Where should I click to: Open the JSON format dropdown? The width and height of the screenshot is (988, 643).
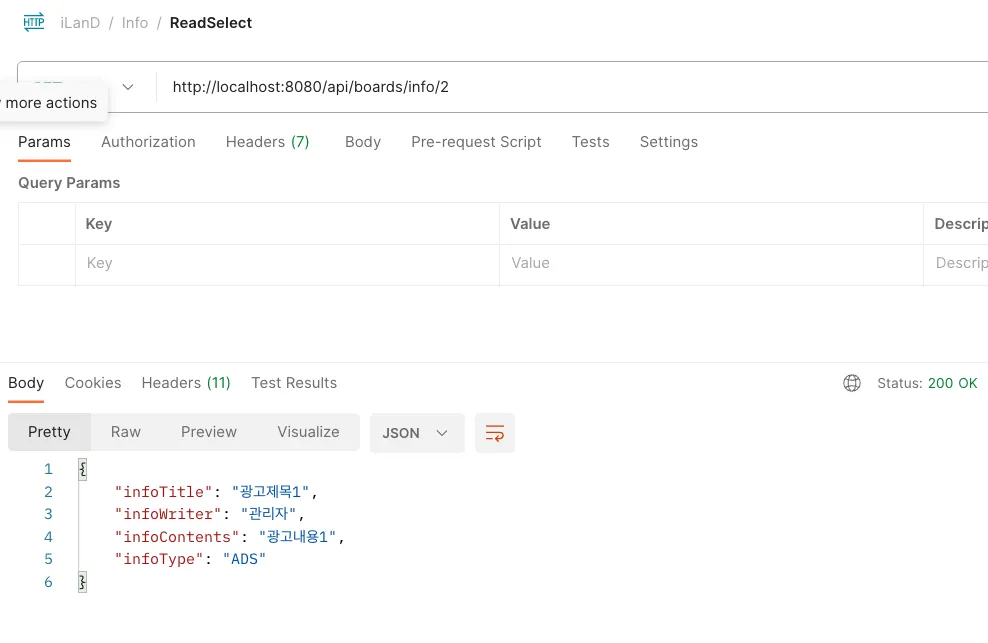[x=416, y=433]
